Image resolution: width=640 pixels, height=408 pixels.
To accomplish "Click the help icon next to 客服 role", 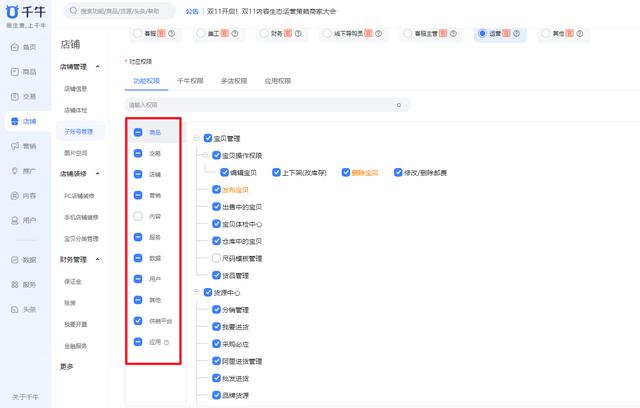I will (x=171, y=33).
